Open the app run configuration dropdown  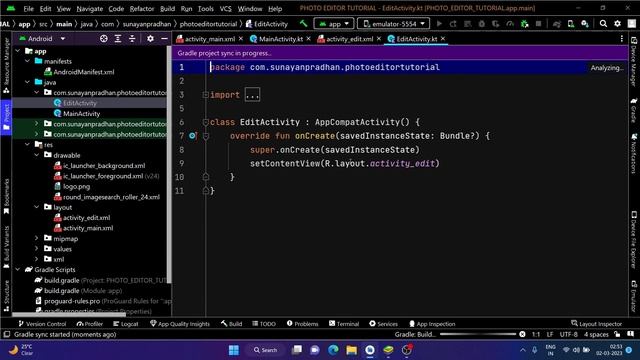(334, 24)
